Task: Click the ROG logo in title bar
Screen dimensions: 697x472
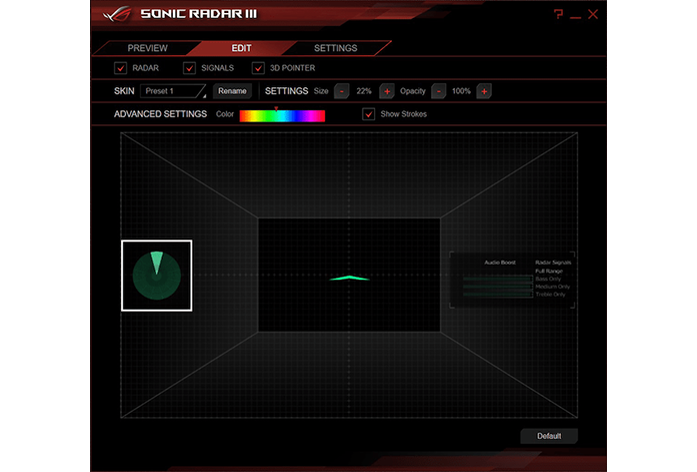Action: [x=116, y=14]
